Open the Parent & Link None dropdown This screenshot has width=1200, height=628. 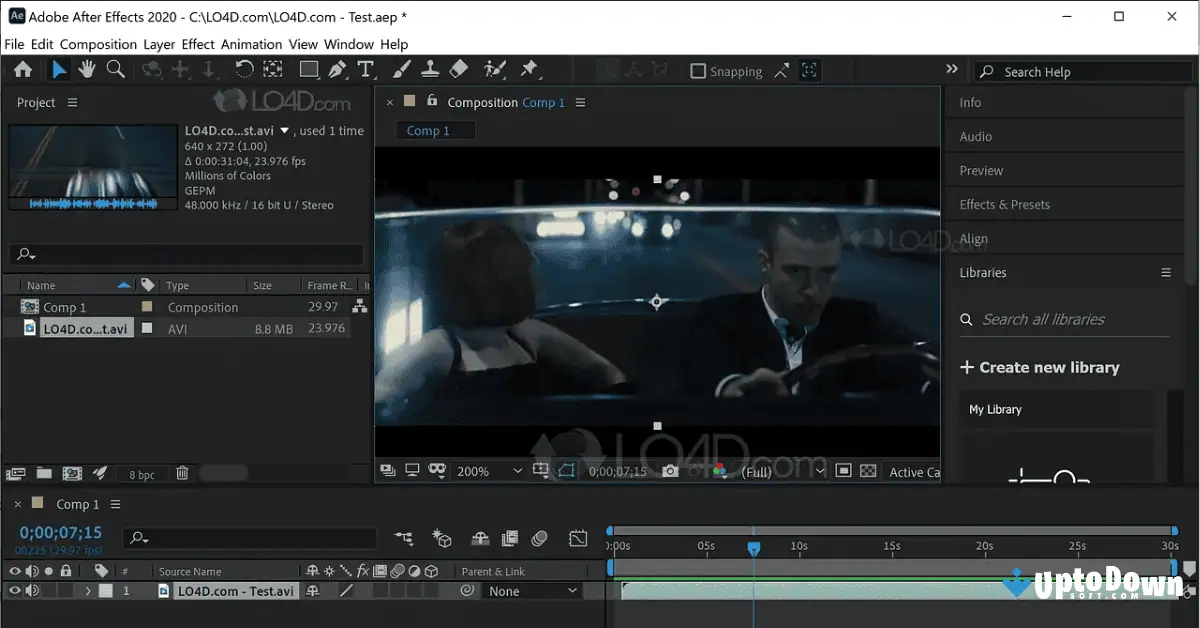click(532, 590)
